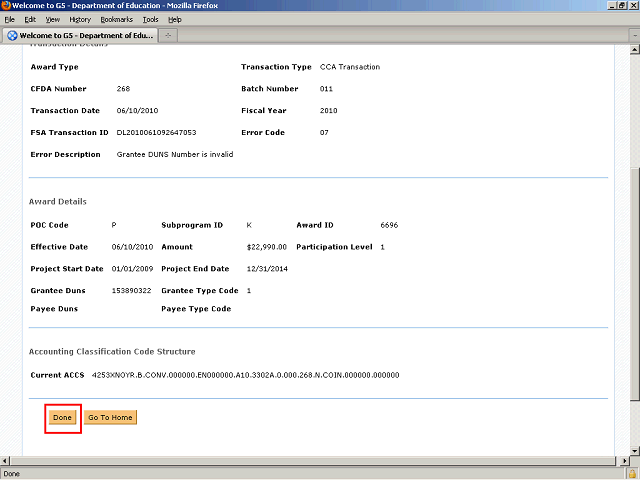
Task: Click the FSA Transaction ID value DL2010061092647053
Action: coord(156,132)
